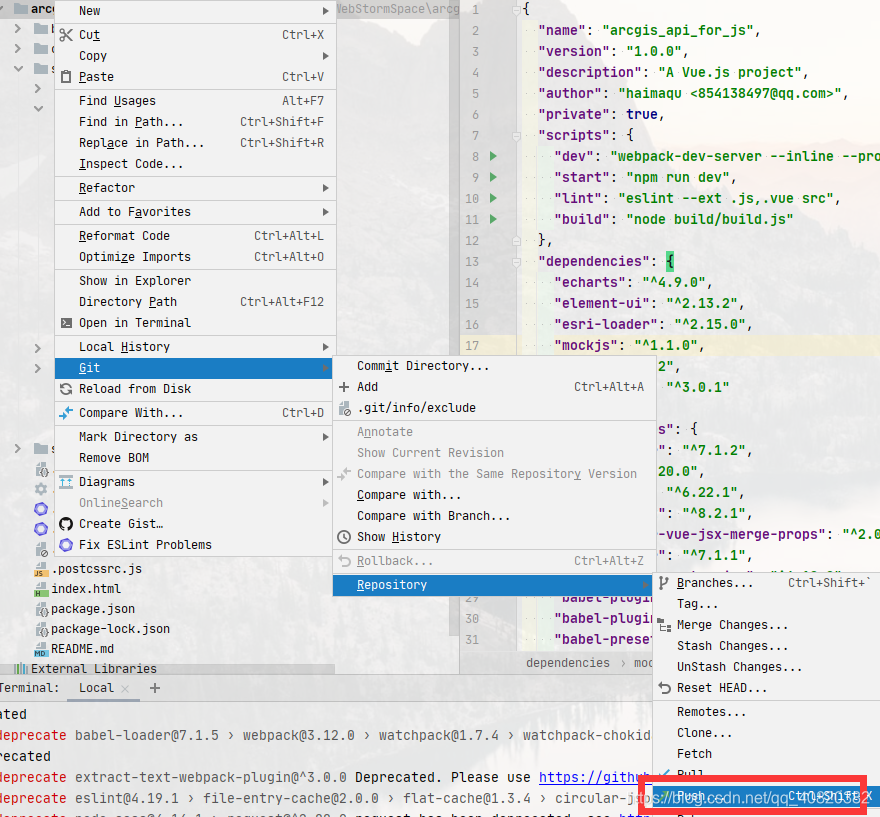Run the start script gutter arrow

coord(493,177)
